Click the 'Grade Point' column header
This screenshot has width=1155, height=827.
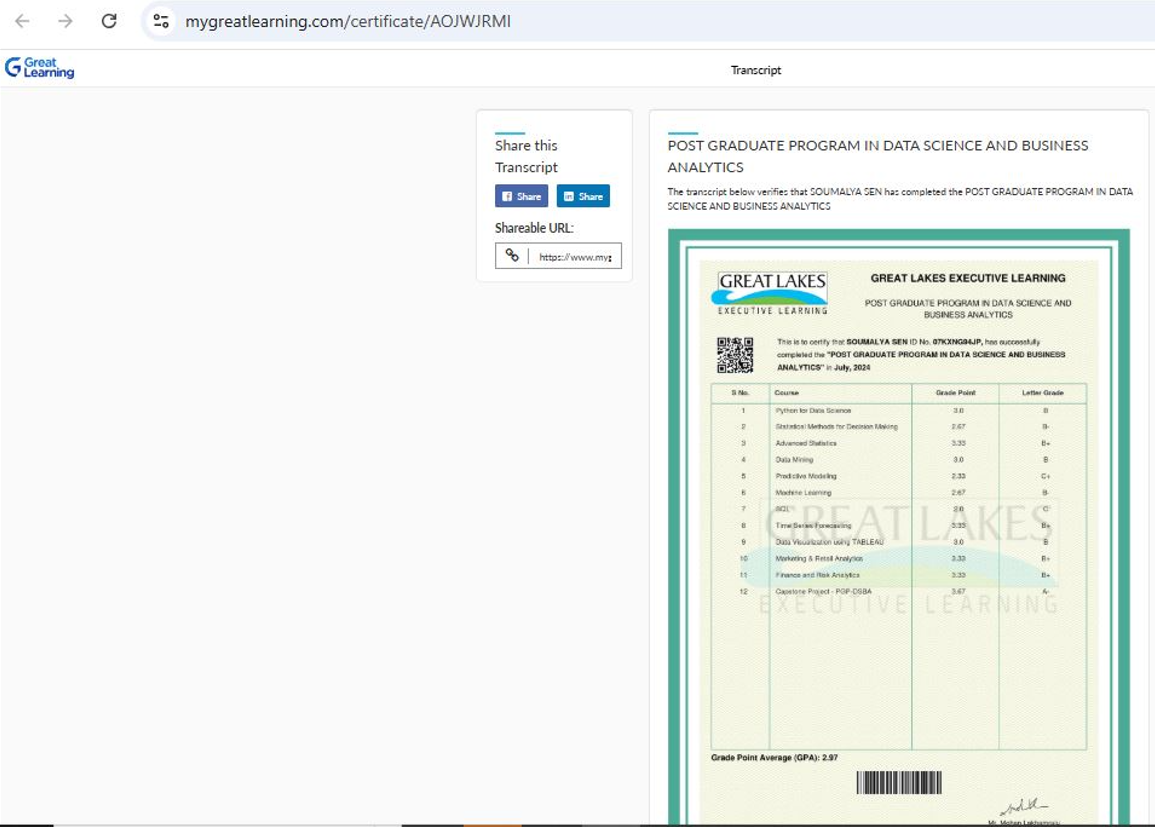pos(955,393)
